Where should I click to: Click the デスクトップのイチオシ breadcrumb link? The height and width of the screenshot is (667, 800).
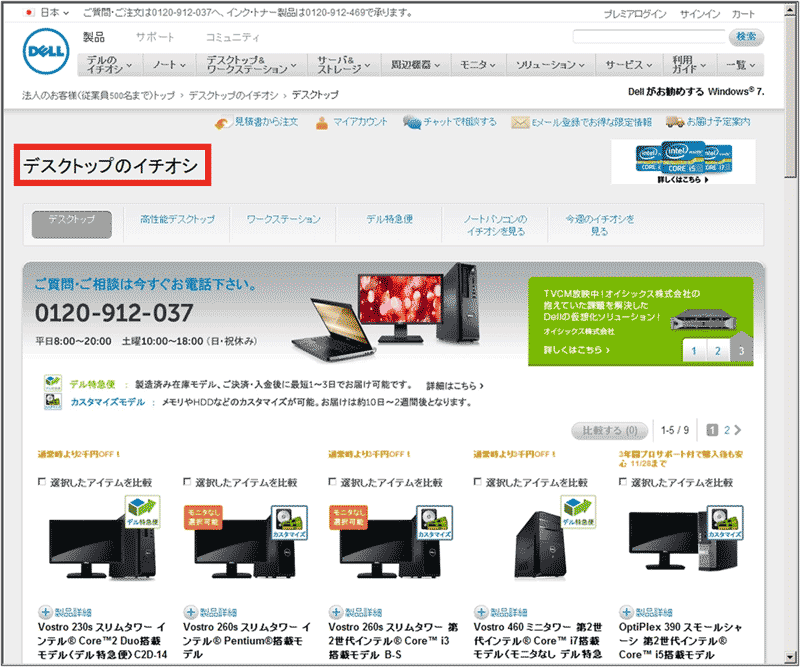point(233,95)
